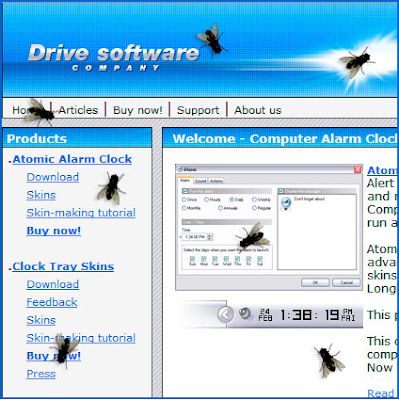Toggle the Sun day checkbox
Image resolution: width=399 pixels, height=400 pixels.
(x=192, y=259)
